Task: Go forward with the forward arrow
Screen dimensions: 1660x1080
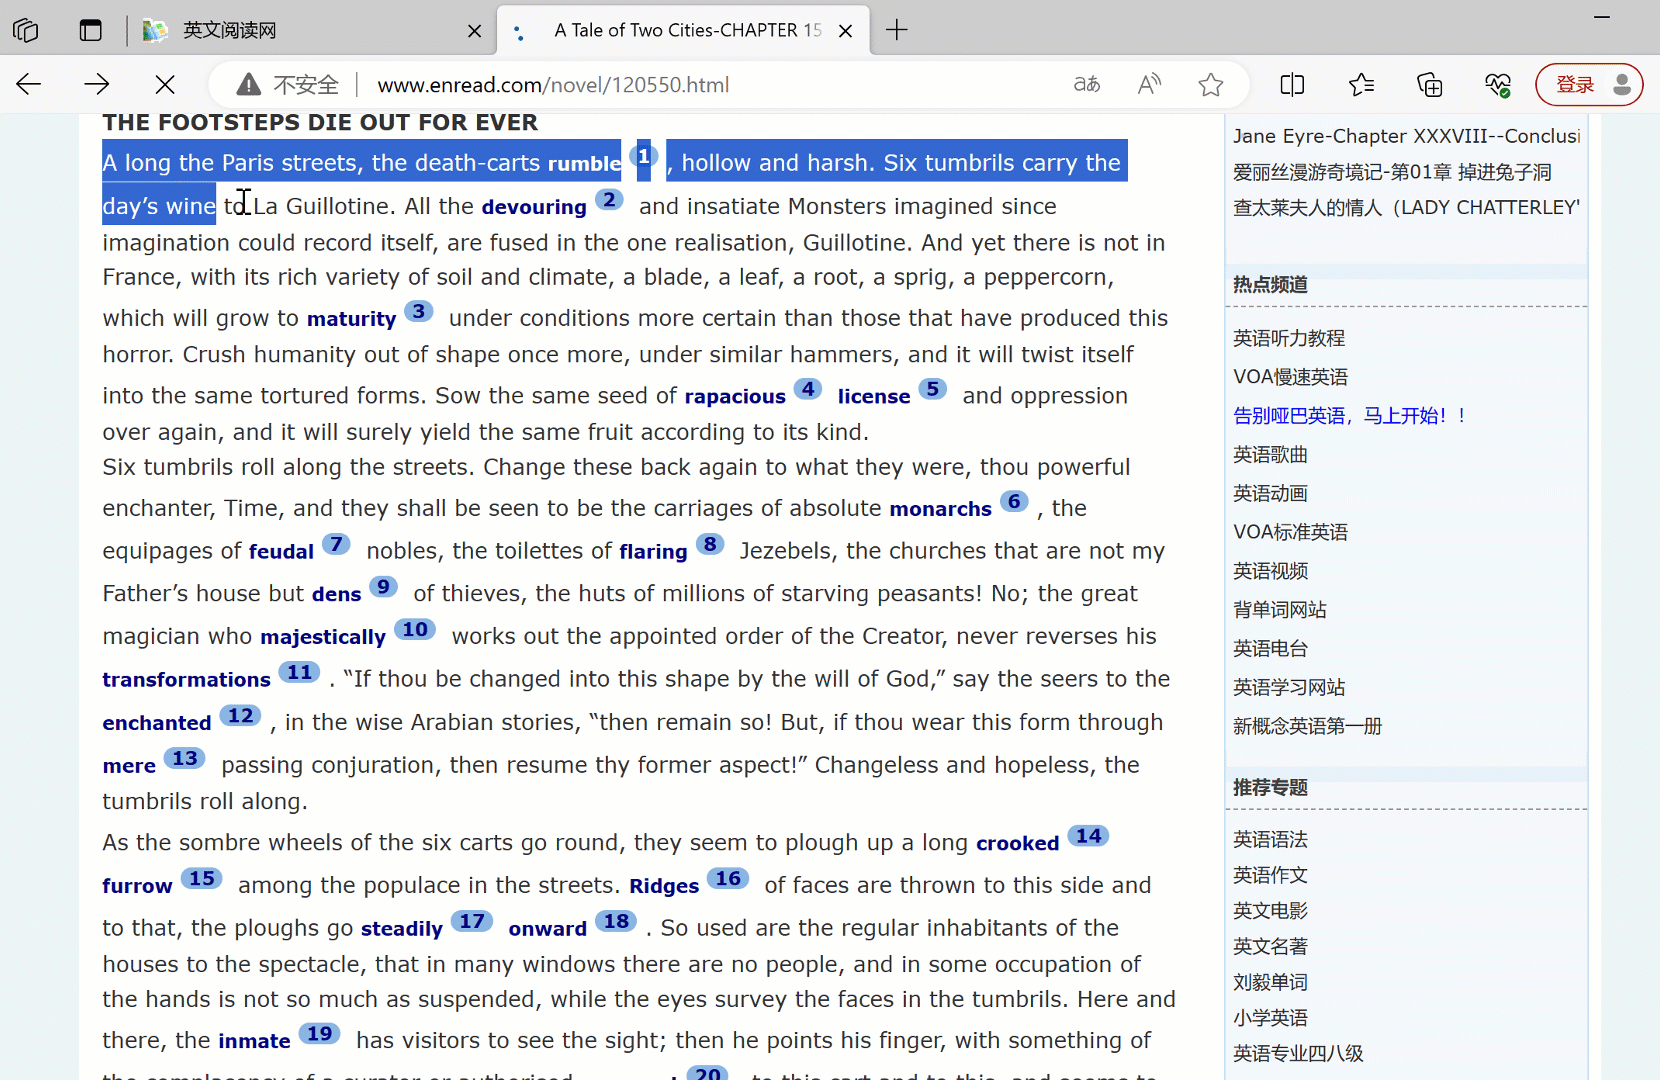Action: pos(97,84)
